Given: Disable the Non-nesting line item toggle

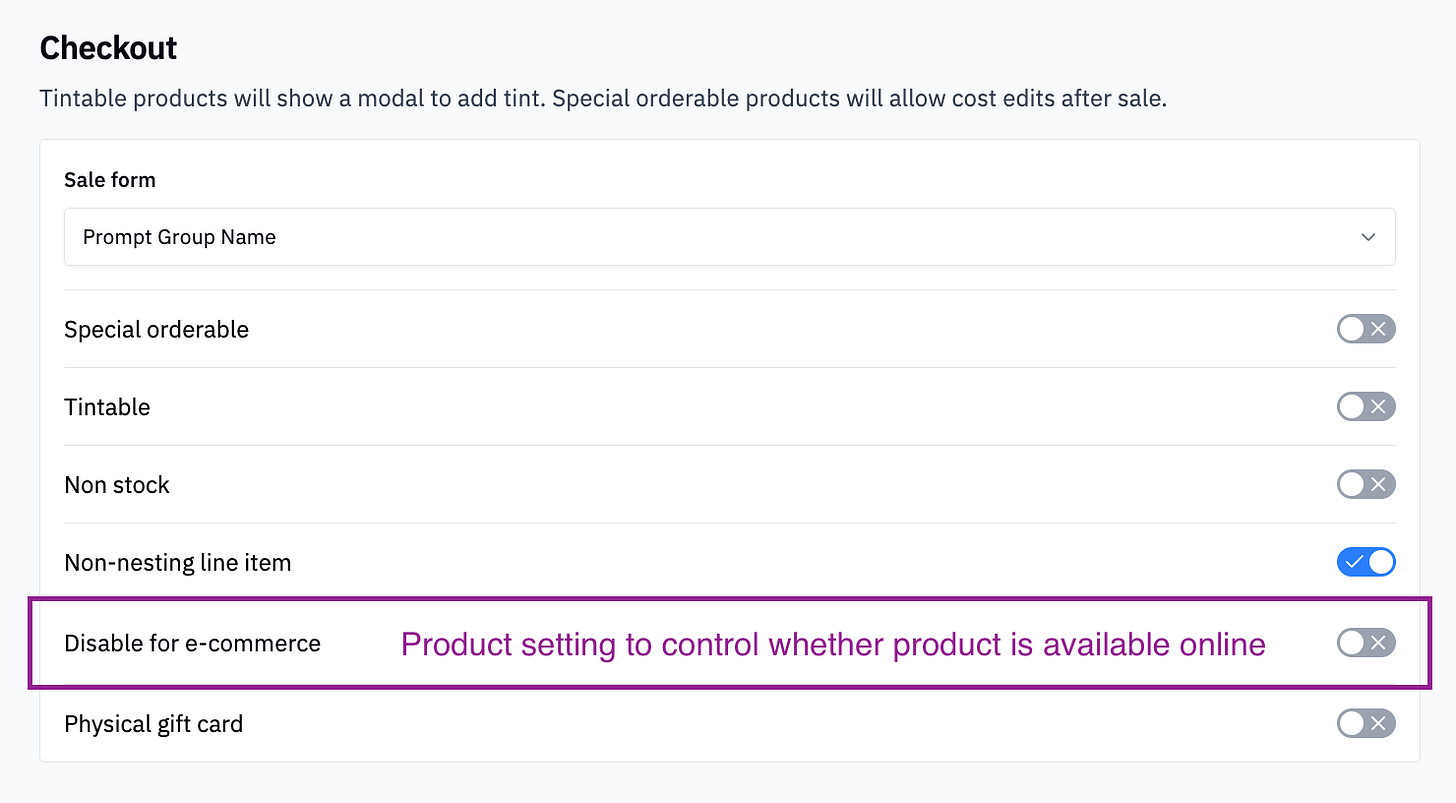Looking at the screenshot, I should coord(1366,562).
